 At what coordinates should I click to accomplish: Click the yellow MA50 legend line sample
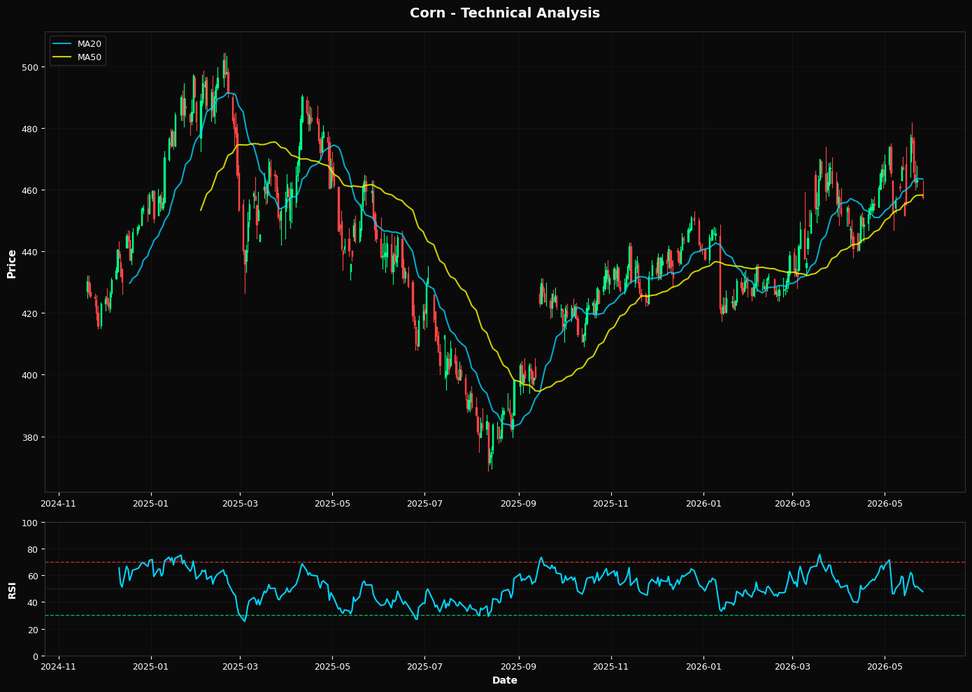point(63,57)
